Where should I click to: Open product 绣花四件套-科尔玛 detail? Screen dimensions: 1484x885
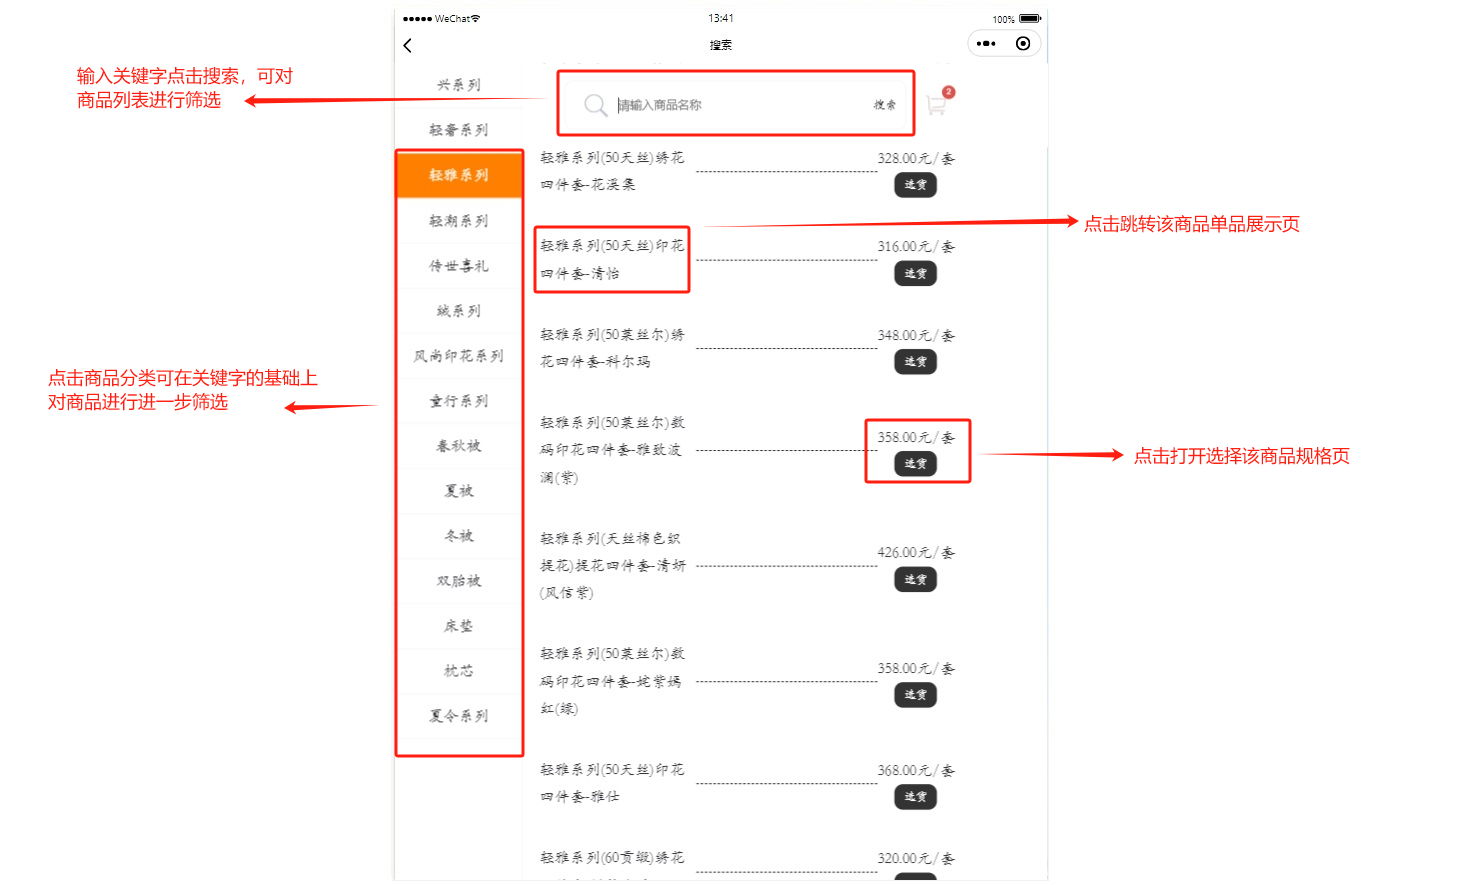point(612,348)
